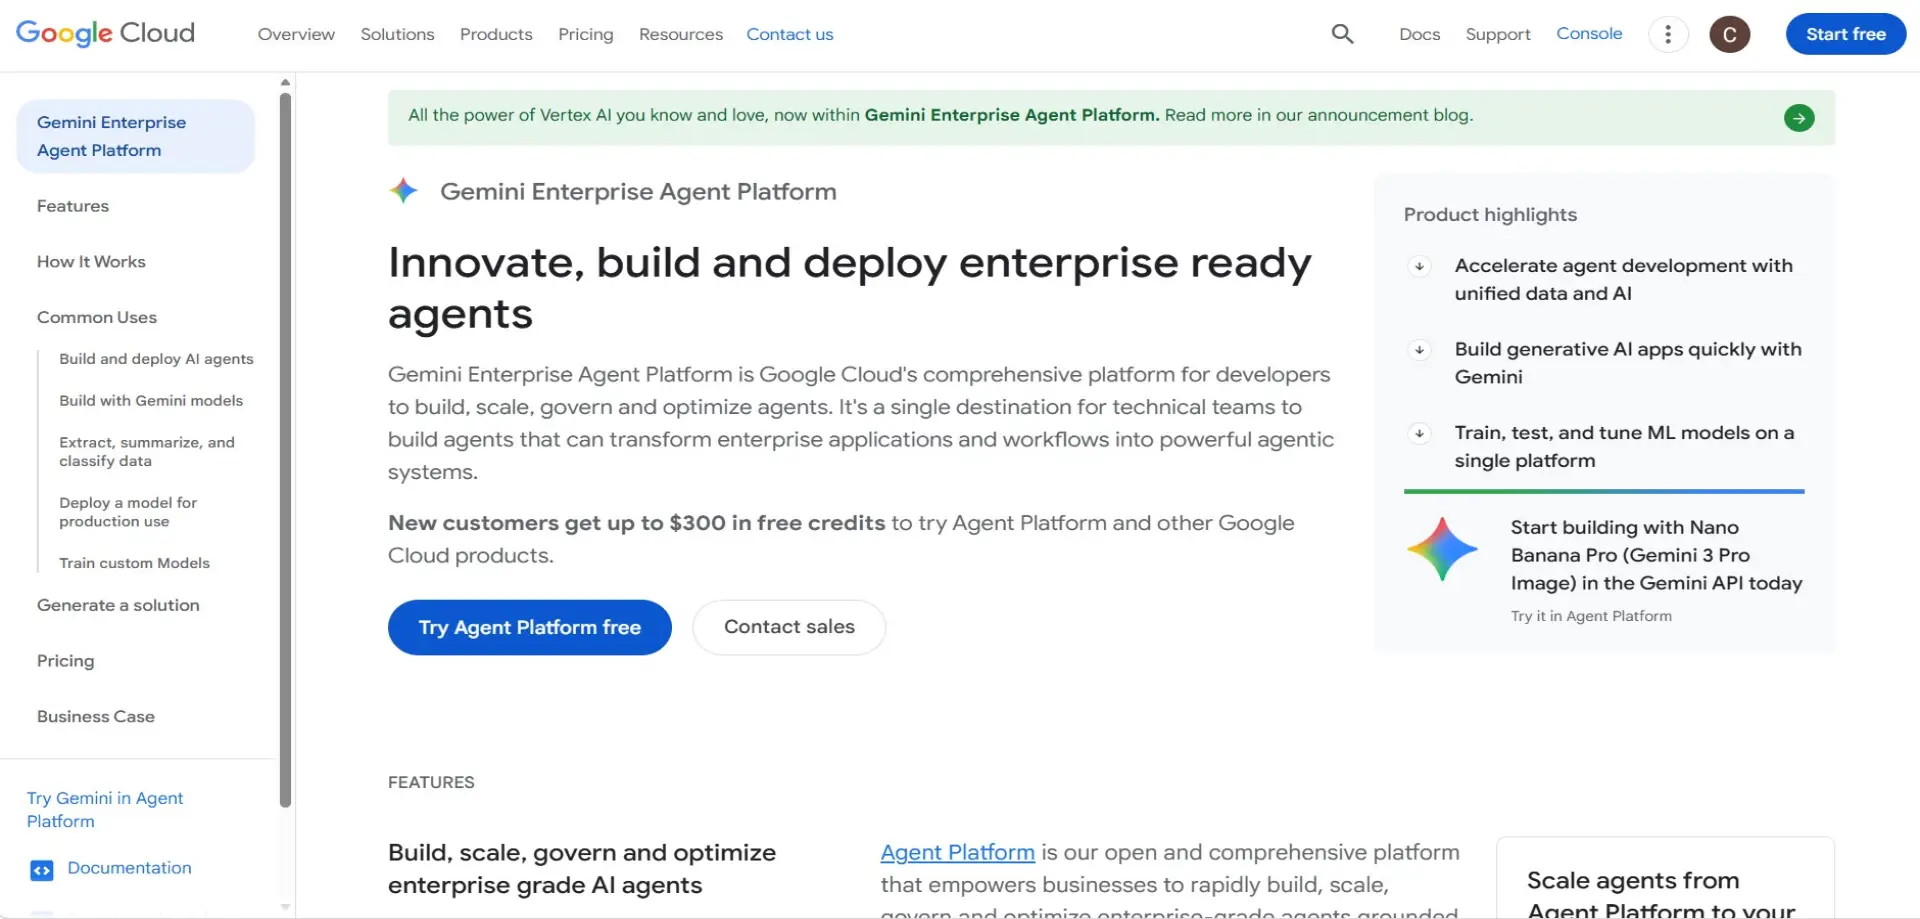Open 'Extract, summarize, and classify data' entry
This screenshot has width=1920, height=919.
147,452
